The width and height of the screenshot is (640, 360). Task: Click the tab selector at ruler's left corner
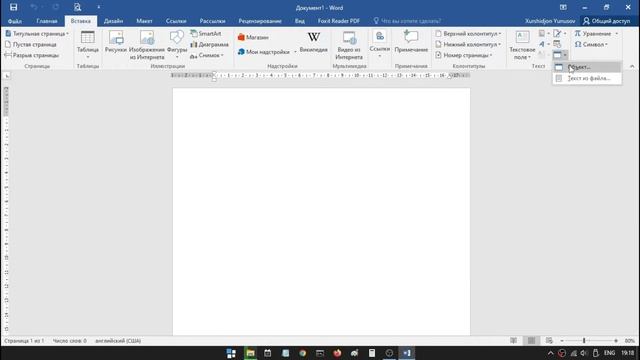click(7, 76)
